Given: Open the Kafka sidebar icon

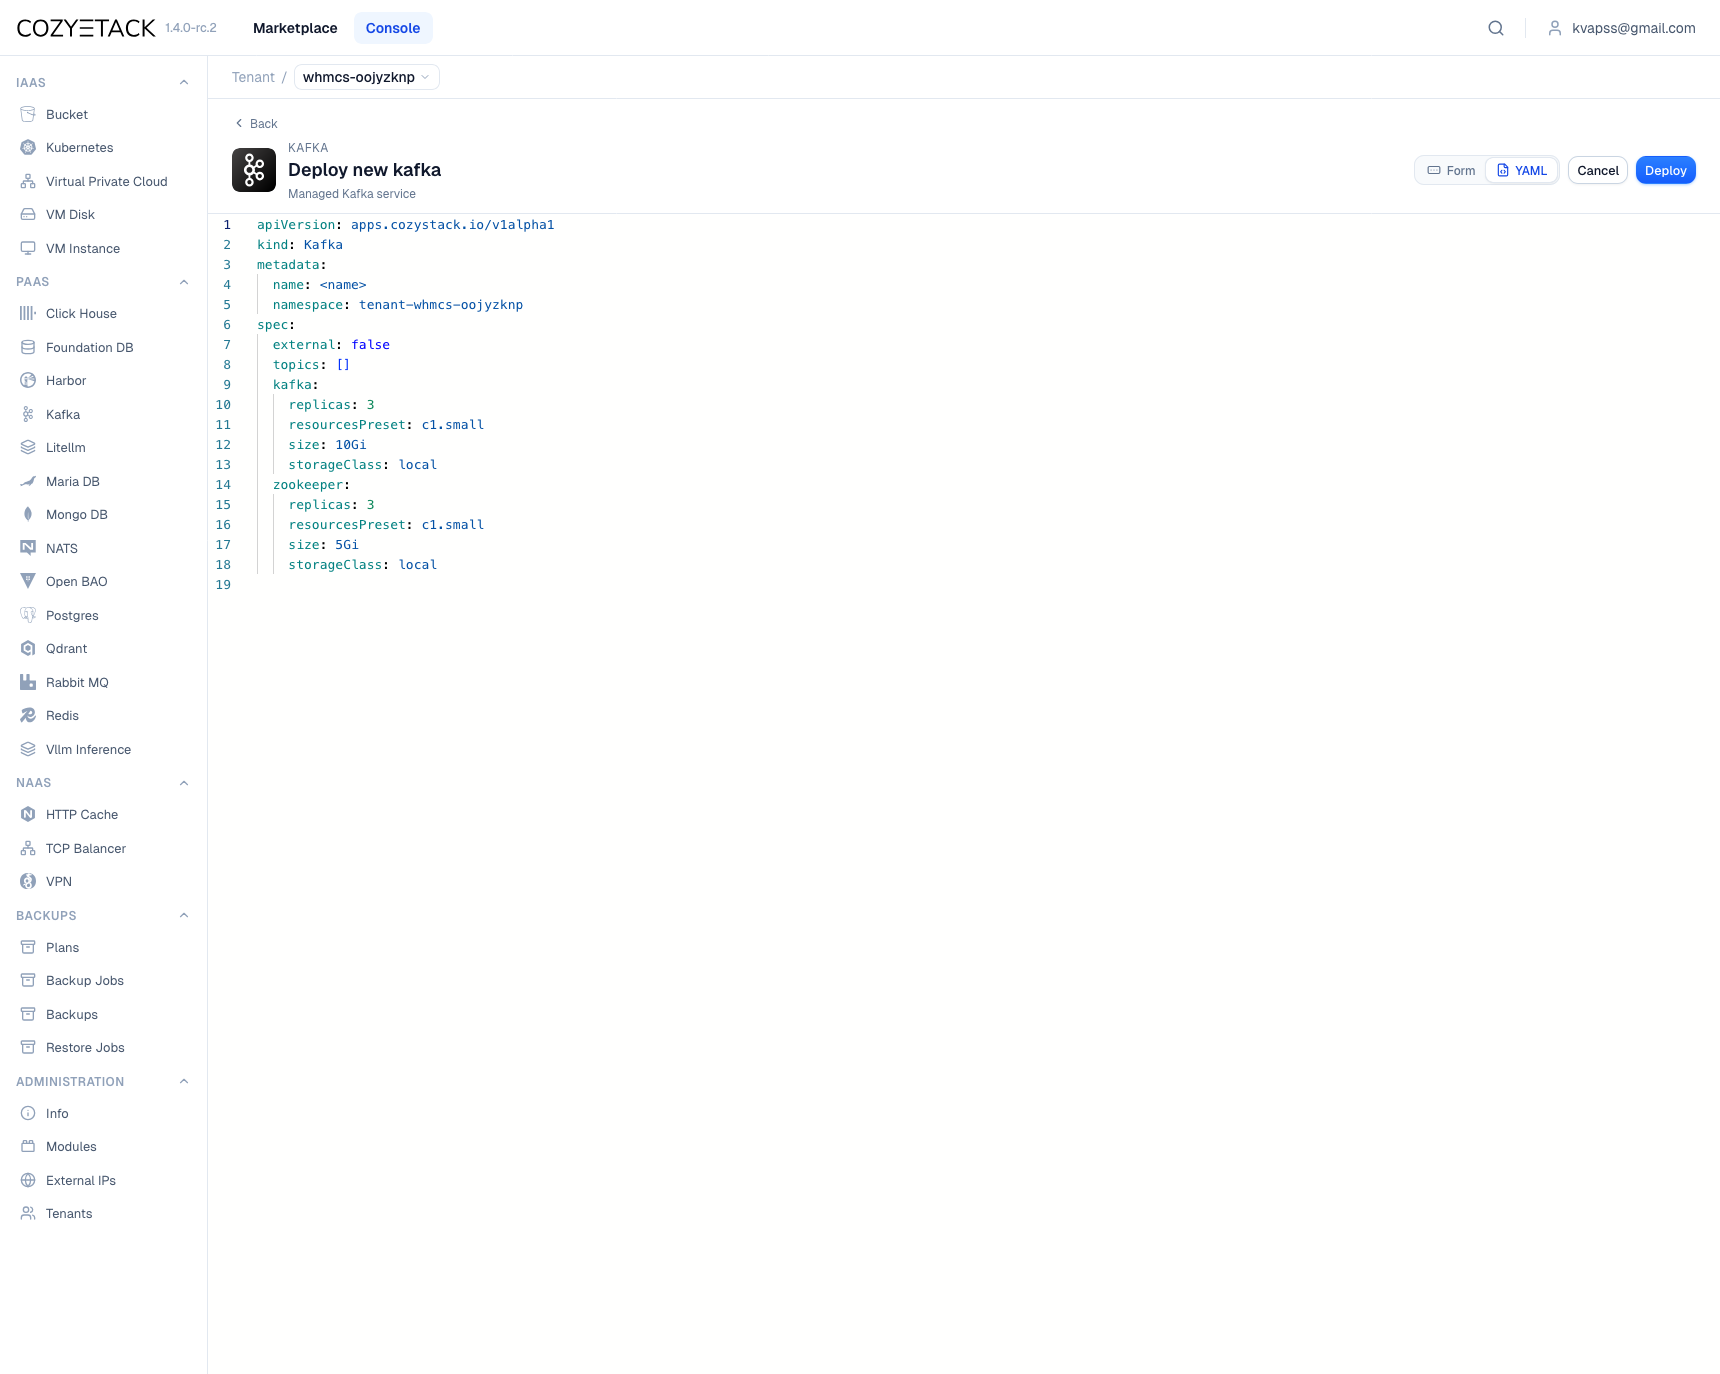Looking at the screenshot, I should 28,414.
